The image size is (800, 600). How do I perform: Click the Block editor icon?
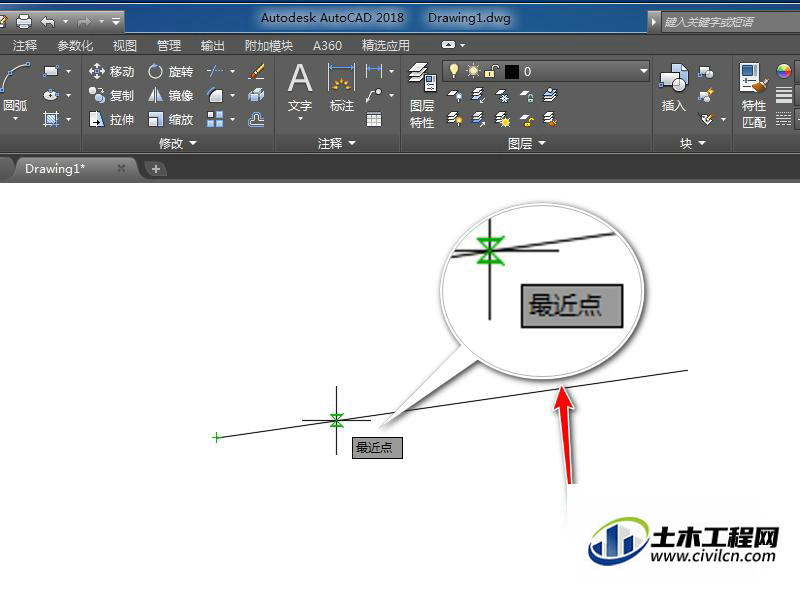[706, 95]
